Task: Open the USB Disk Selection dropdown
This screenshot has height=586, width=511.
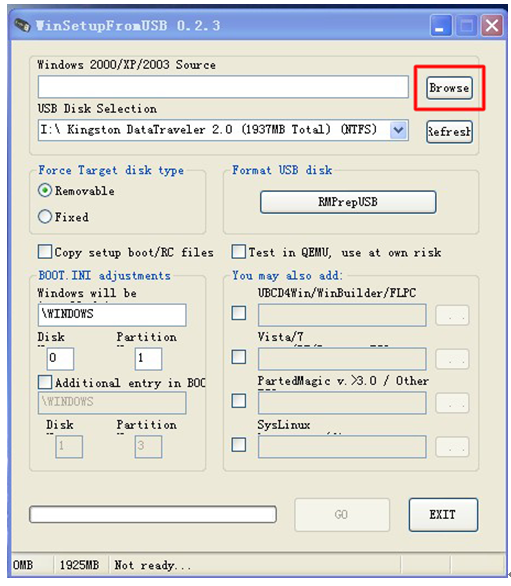Action: point(398,130)
